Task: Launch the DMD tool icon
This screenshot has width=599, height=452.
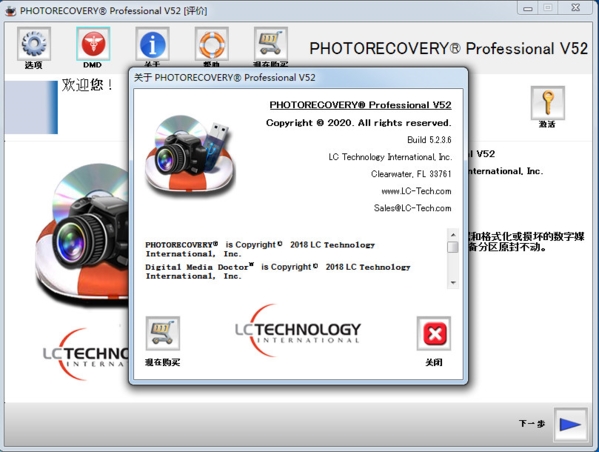Action: pyautogui.click(x=93, y=44)
